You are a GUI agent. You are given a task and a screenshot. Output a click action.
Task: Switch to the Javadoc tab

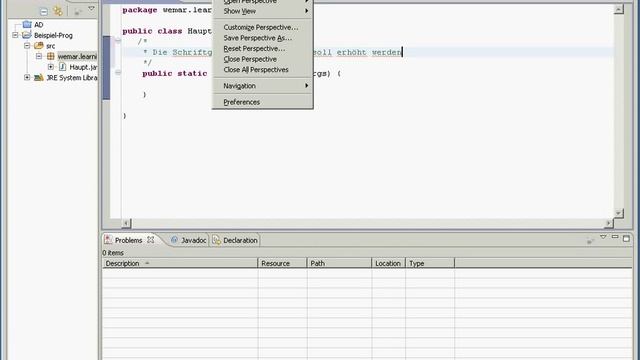pos(189,240)
